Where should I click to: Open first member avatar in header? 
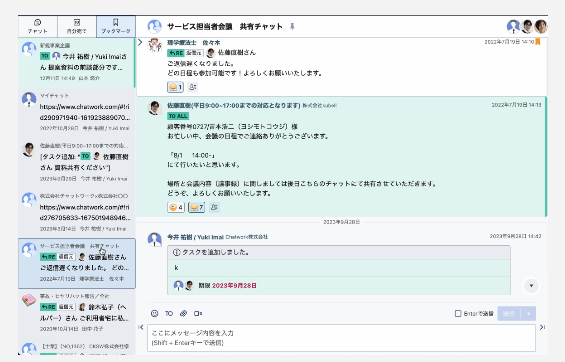click(513, 27)
